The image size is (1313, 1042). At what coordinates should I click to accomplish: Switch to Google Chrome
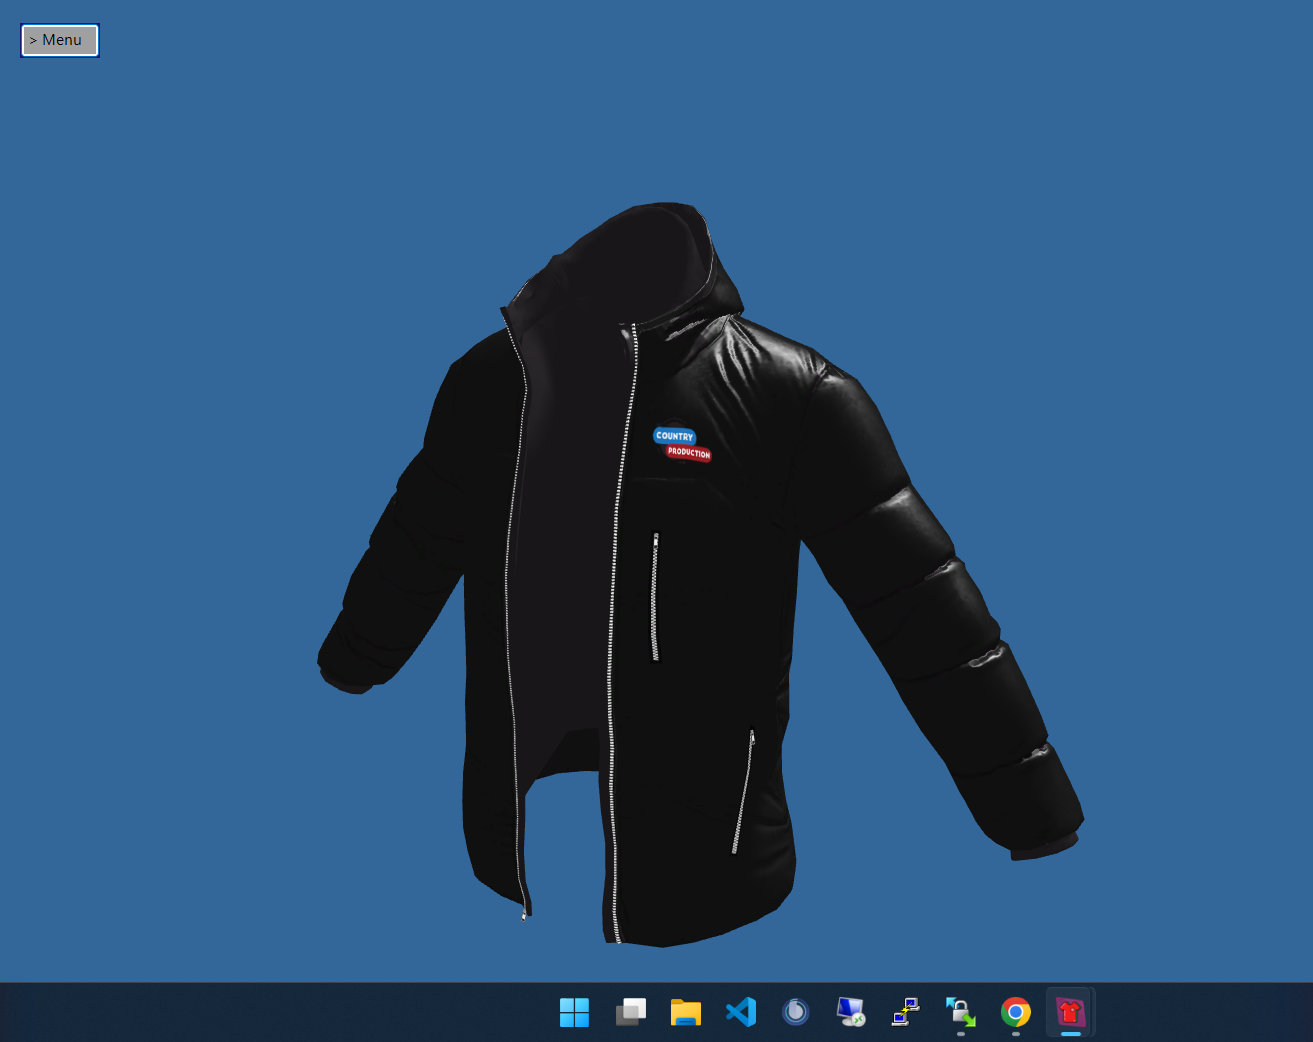pyautogui.click(x=1016, y=1012)
